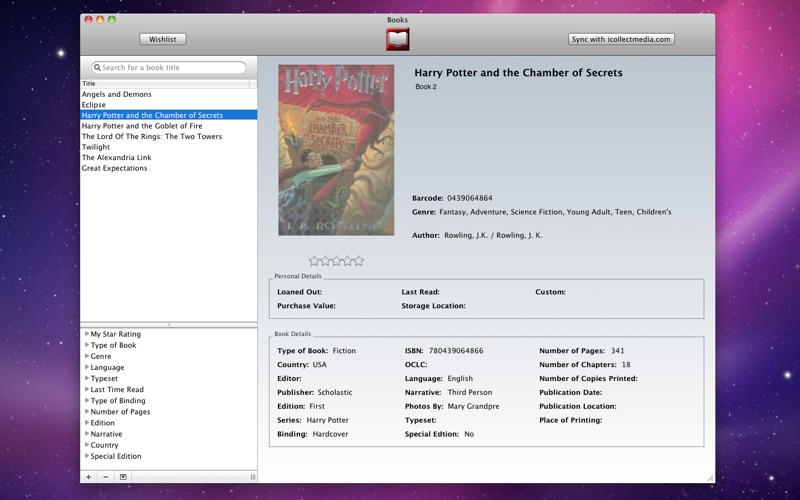Expand Language filter
Screen dimensions: 800x500
coord(87,367)
